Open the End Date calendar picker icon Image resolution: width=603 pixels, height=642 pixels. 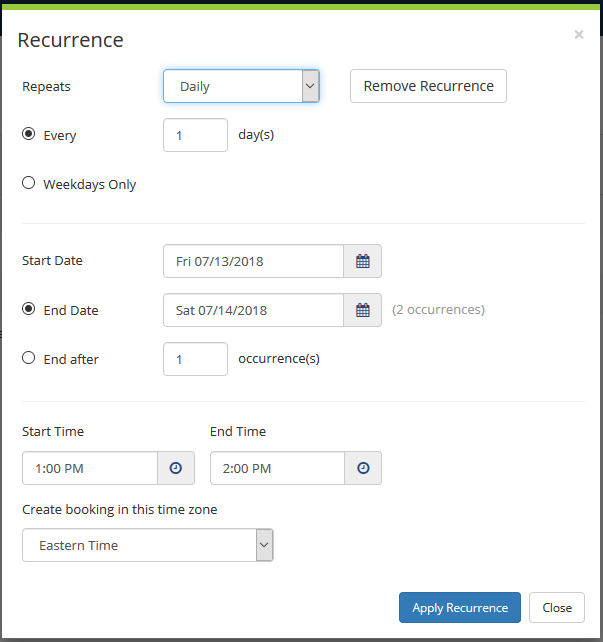pyautogui.click(x=363, y=310)
